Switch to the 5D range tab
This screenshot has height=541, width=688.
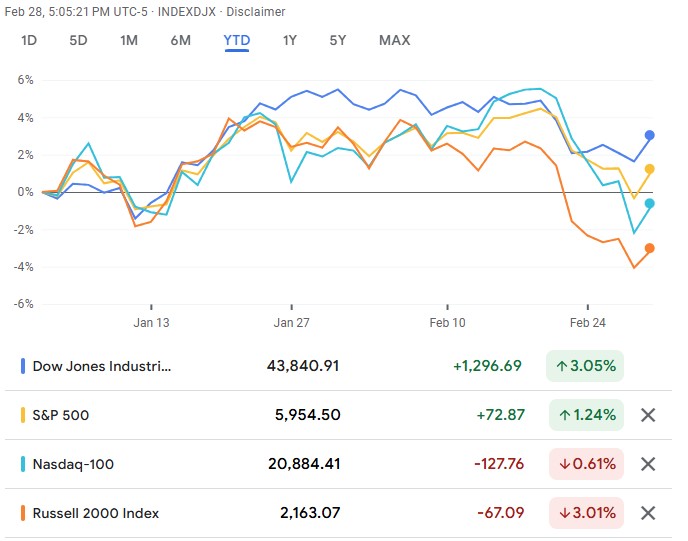point(78,41)
